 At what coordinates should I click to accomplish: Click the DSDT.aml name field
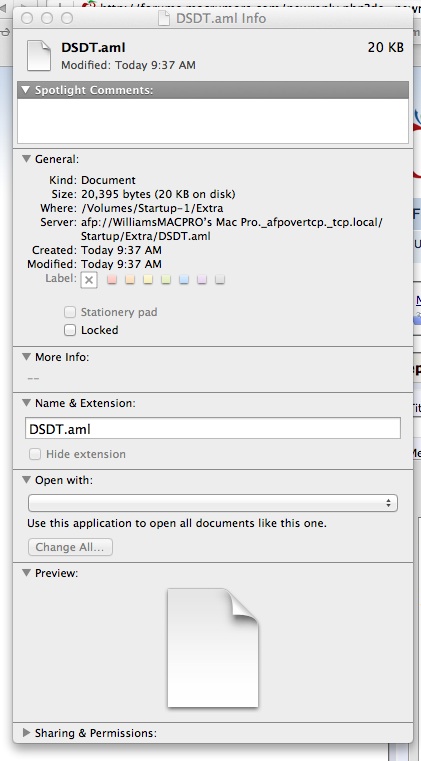pyautogui.click(x=213, y=429)
